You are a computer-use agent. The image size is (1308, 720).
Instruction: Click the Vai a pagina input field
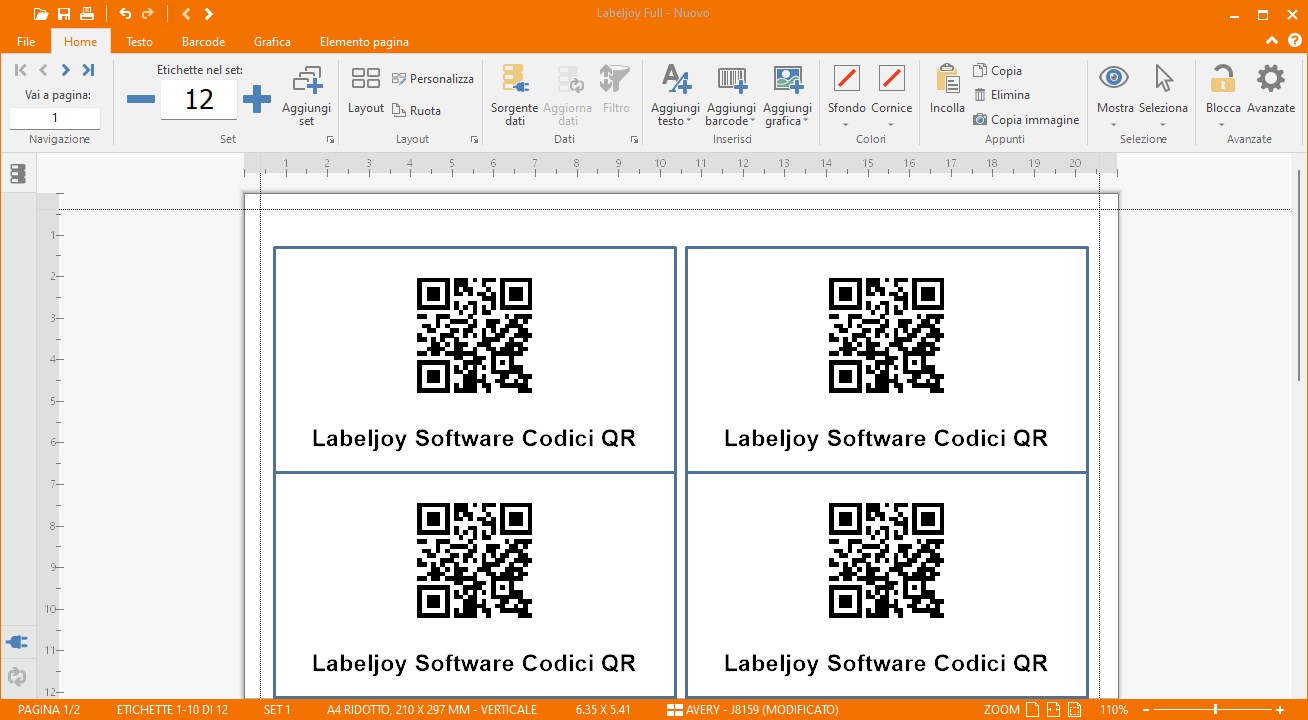[55, 118]
